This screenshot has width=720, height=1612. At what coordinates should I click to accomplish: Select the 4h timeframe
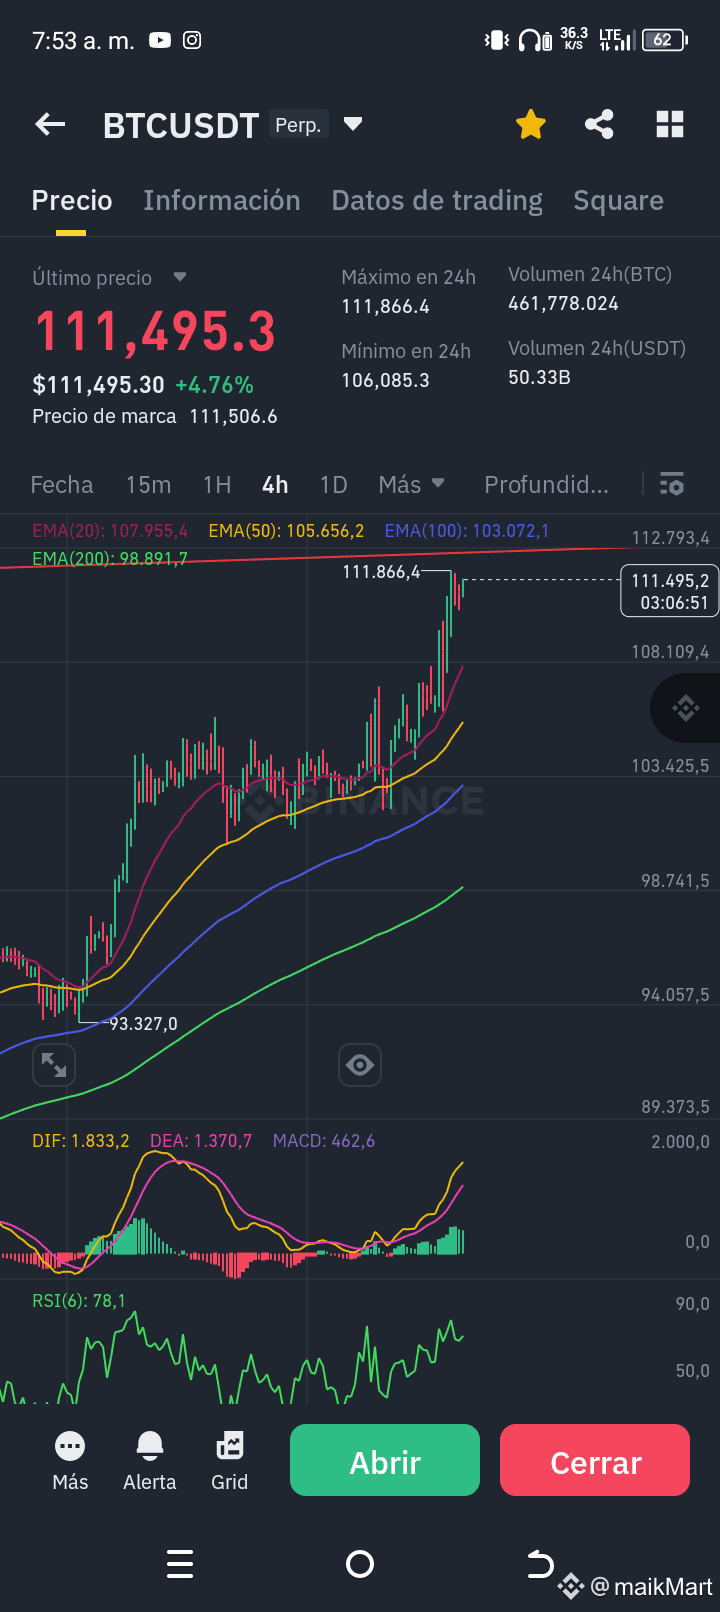click(x=275, y=485)
